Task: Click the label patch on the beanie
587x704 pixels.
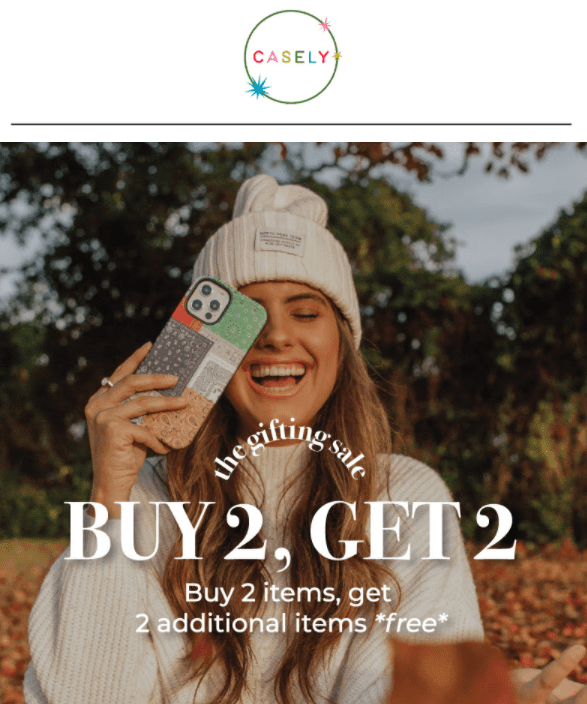Action: pyautogui.click(x=280, y=242)
